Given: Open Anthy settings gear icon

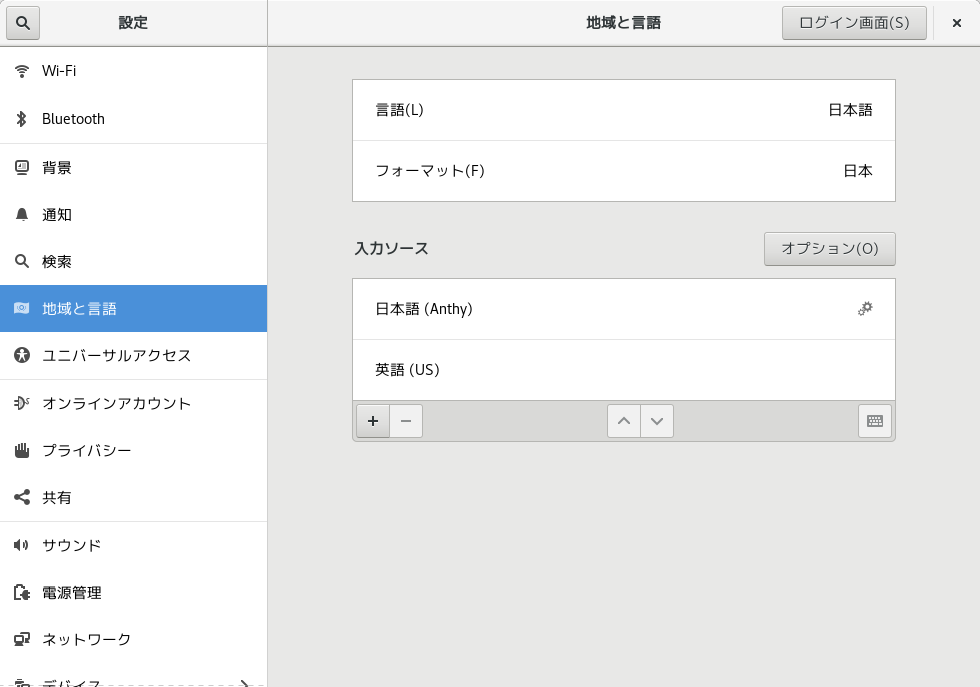Looking at the screenshot, I should [865, 309].
